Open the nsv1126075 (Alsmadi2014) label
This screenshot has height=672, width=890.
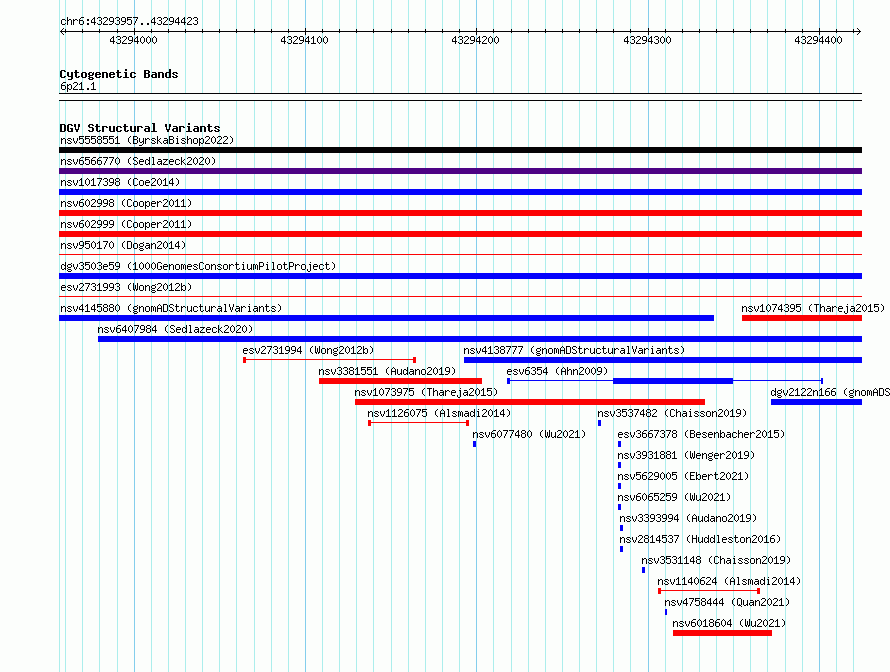439,413
